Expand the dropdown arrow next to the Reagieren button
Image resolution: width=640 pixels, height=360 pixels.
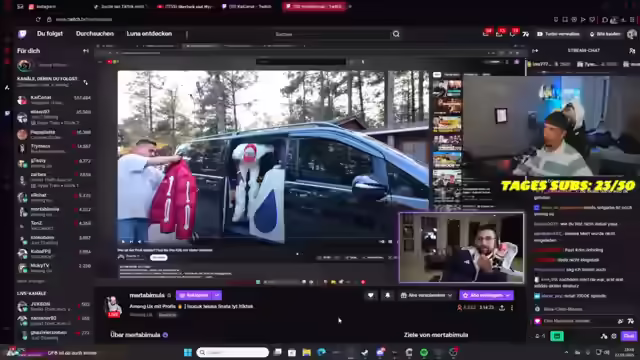217,295
